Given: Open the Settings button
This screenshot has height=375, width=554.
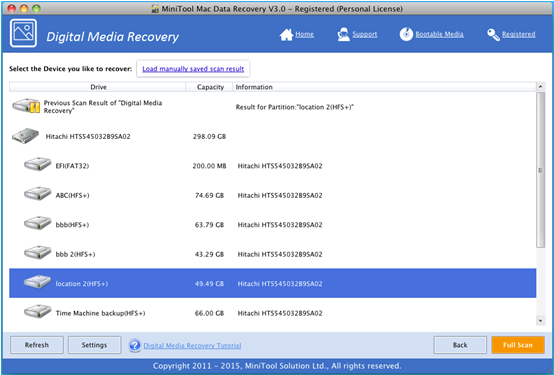Looking at the screenshot, I should point(94,345).
